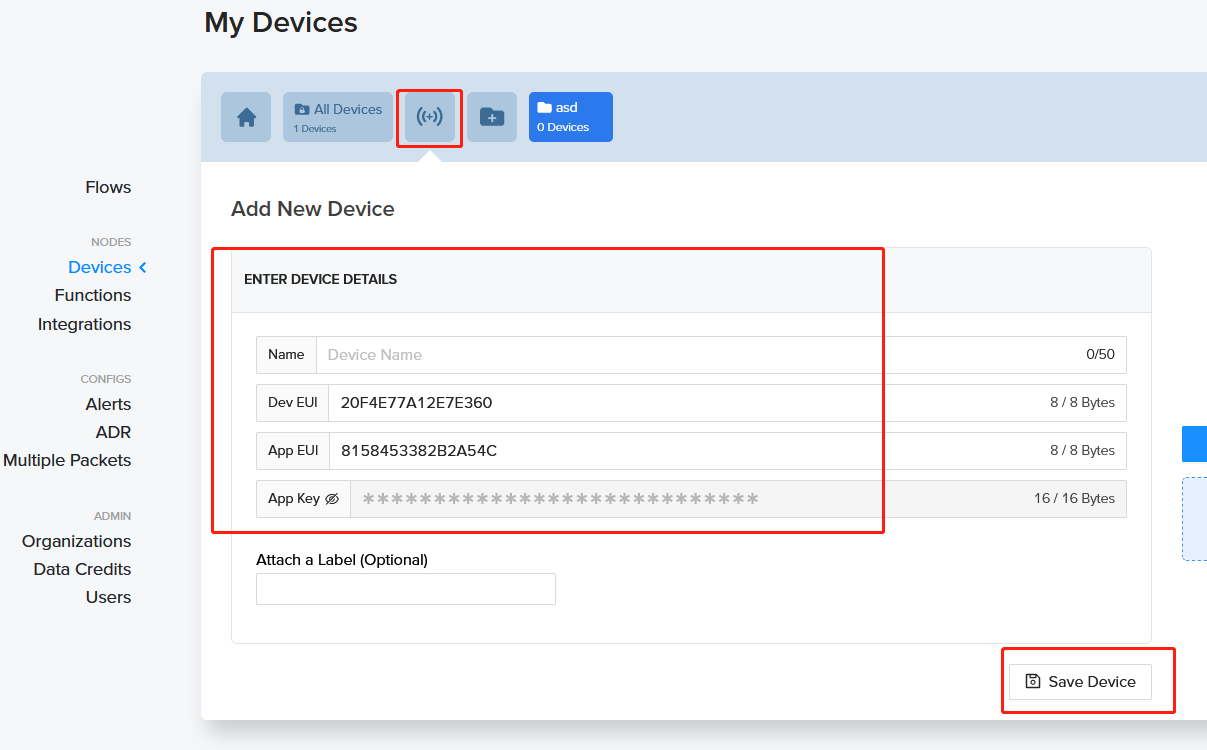Click the chevron beside Devices

[143, 267]
